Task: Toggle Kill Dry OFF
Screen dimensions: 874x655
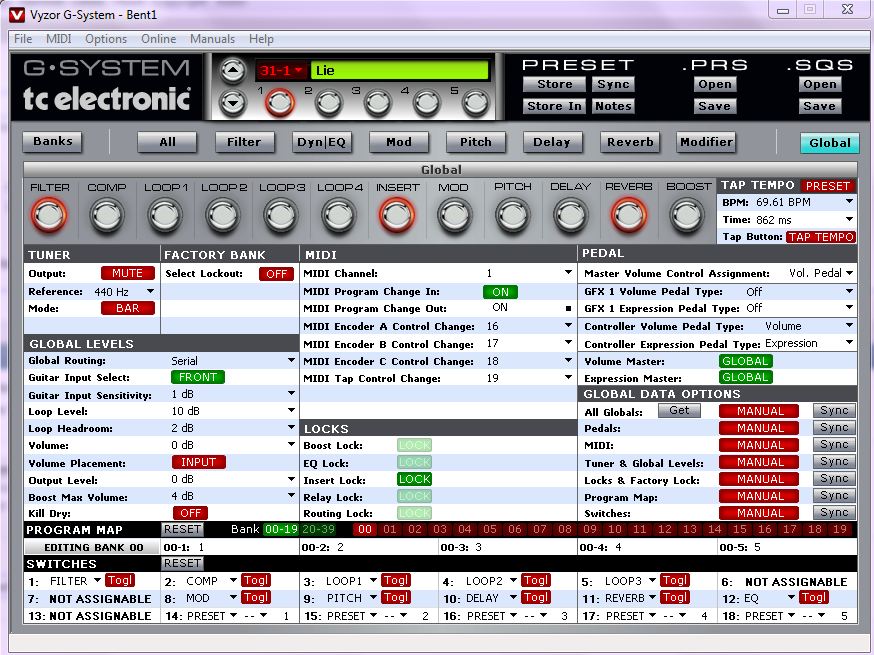Action: [191, 513]
